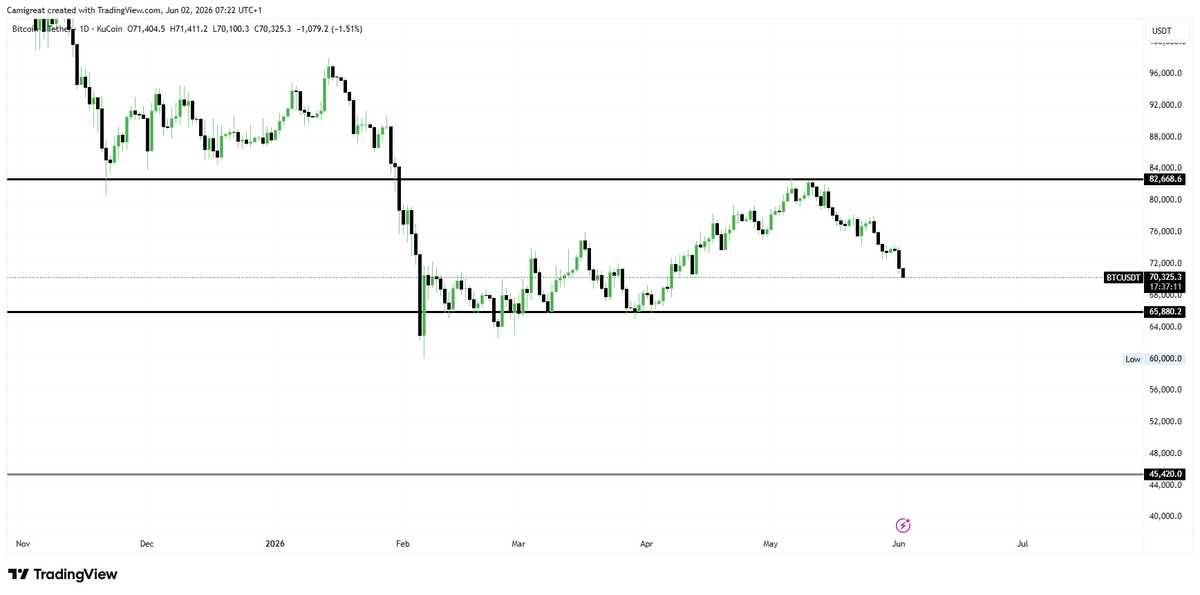Click the Apr time axis label
Viewport: 1200px width, 595px height.
click(647, 544)
